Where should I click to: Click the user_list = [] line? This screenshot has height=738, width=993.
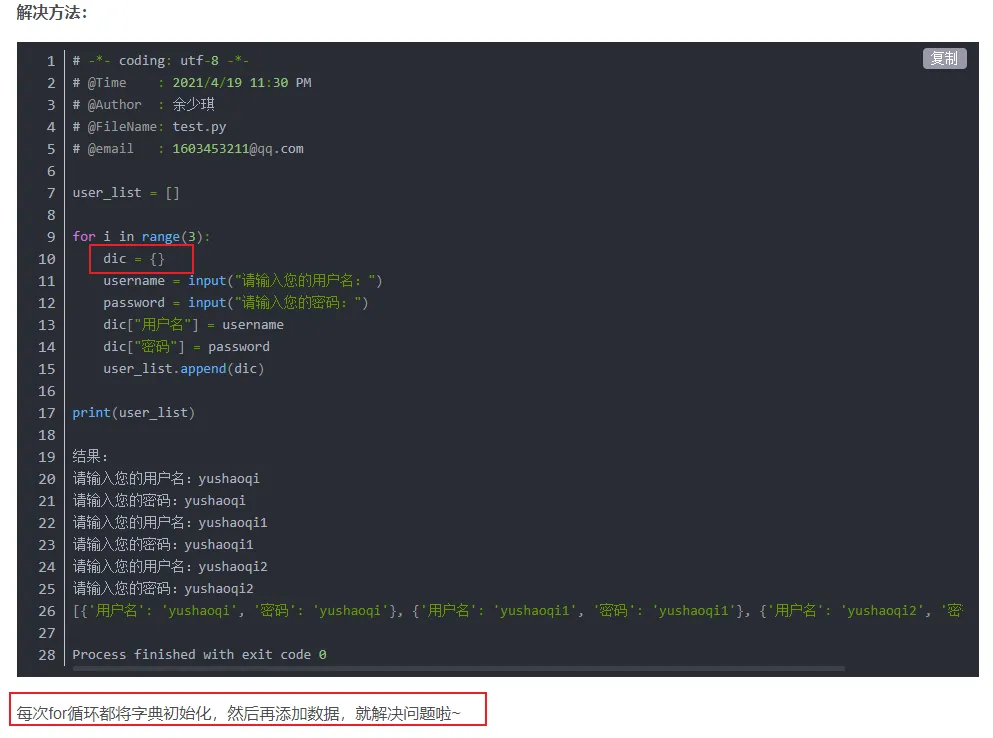coord(126,192)
